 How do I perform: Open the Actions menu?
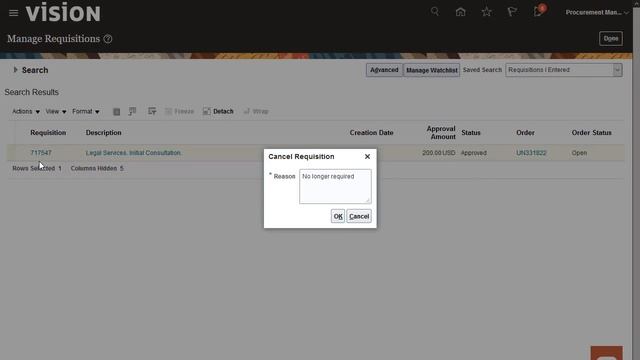26,111
